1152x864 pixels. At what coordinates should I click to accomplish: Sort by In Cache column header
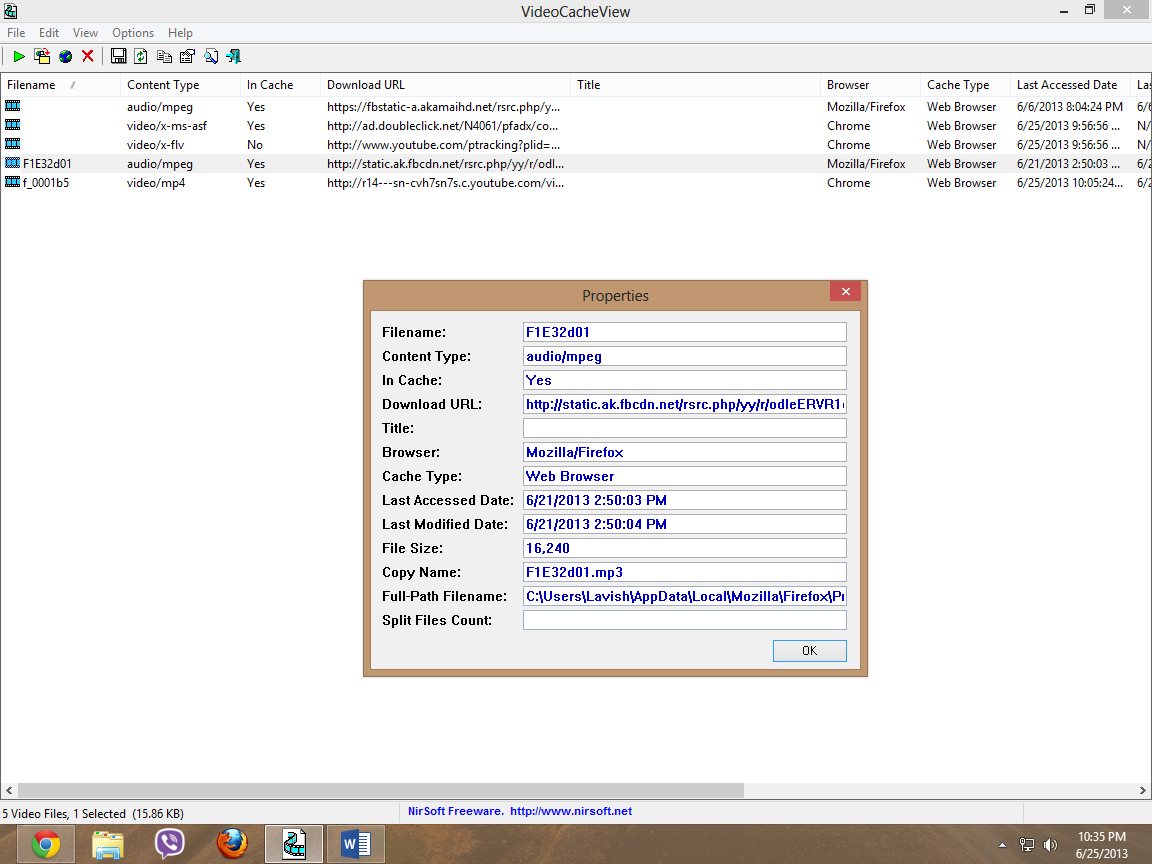[x=280, y=84]
